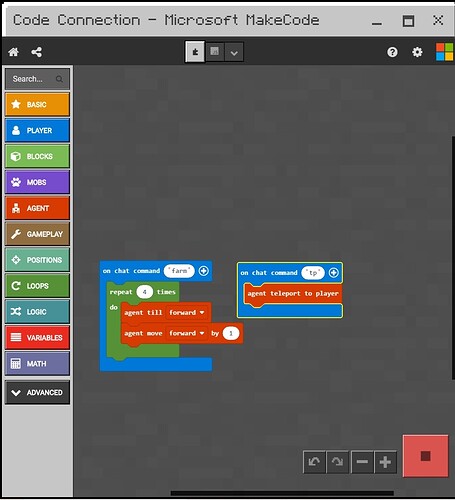455x500 pixels.
Task: Open the AGENT toolbox category
Action: 37,208
